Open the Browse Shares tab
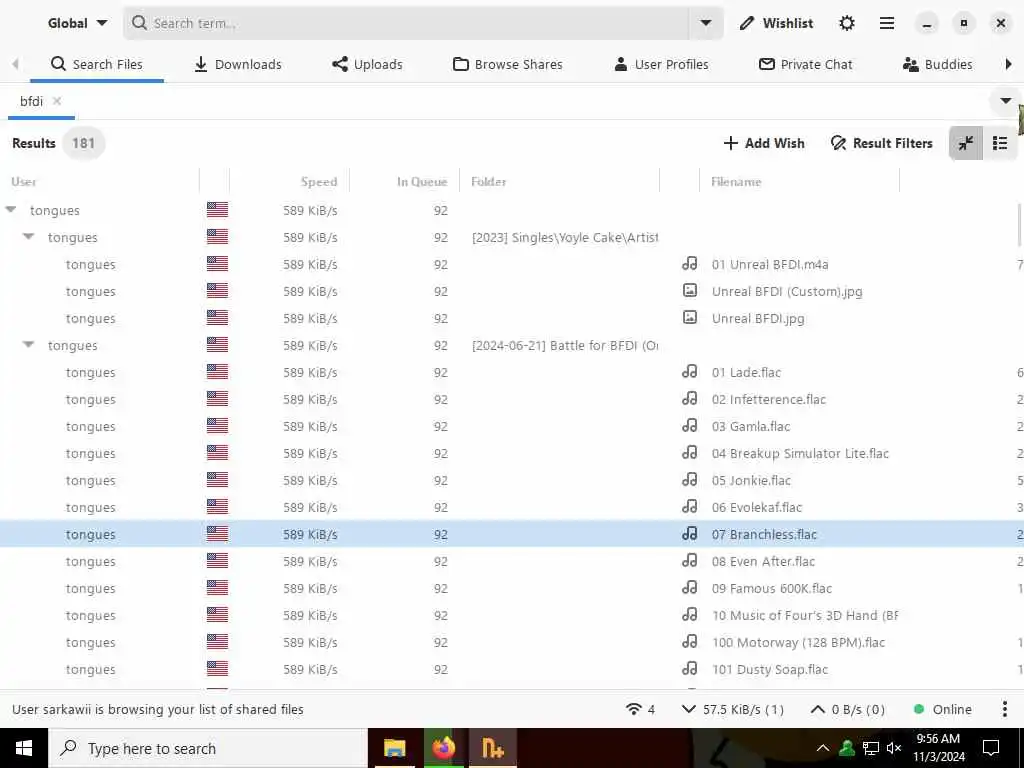This screenshot has height=768, width=1024. point(507,65)
